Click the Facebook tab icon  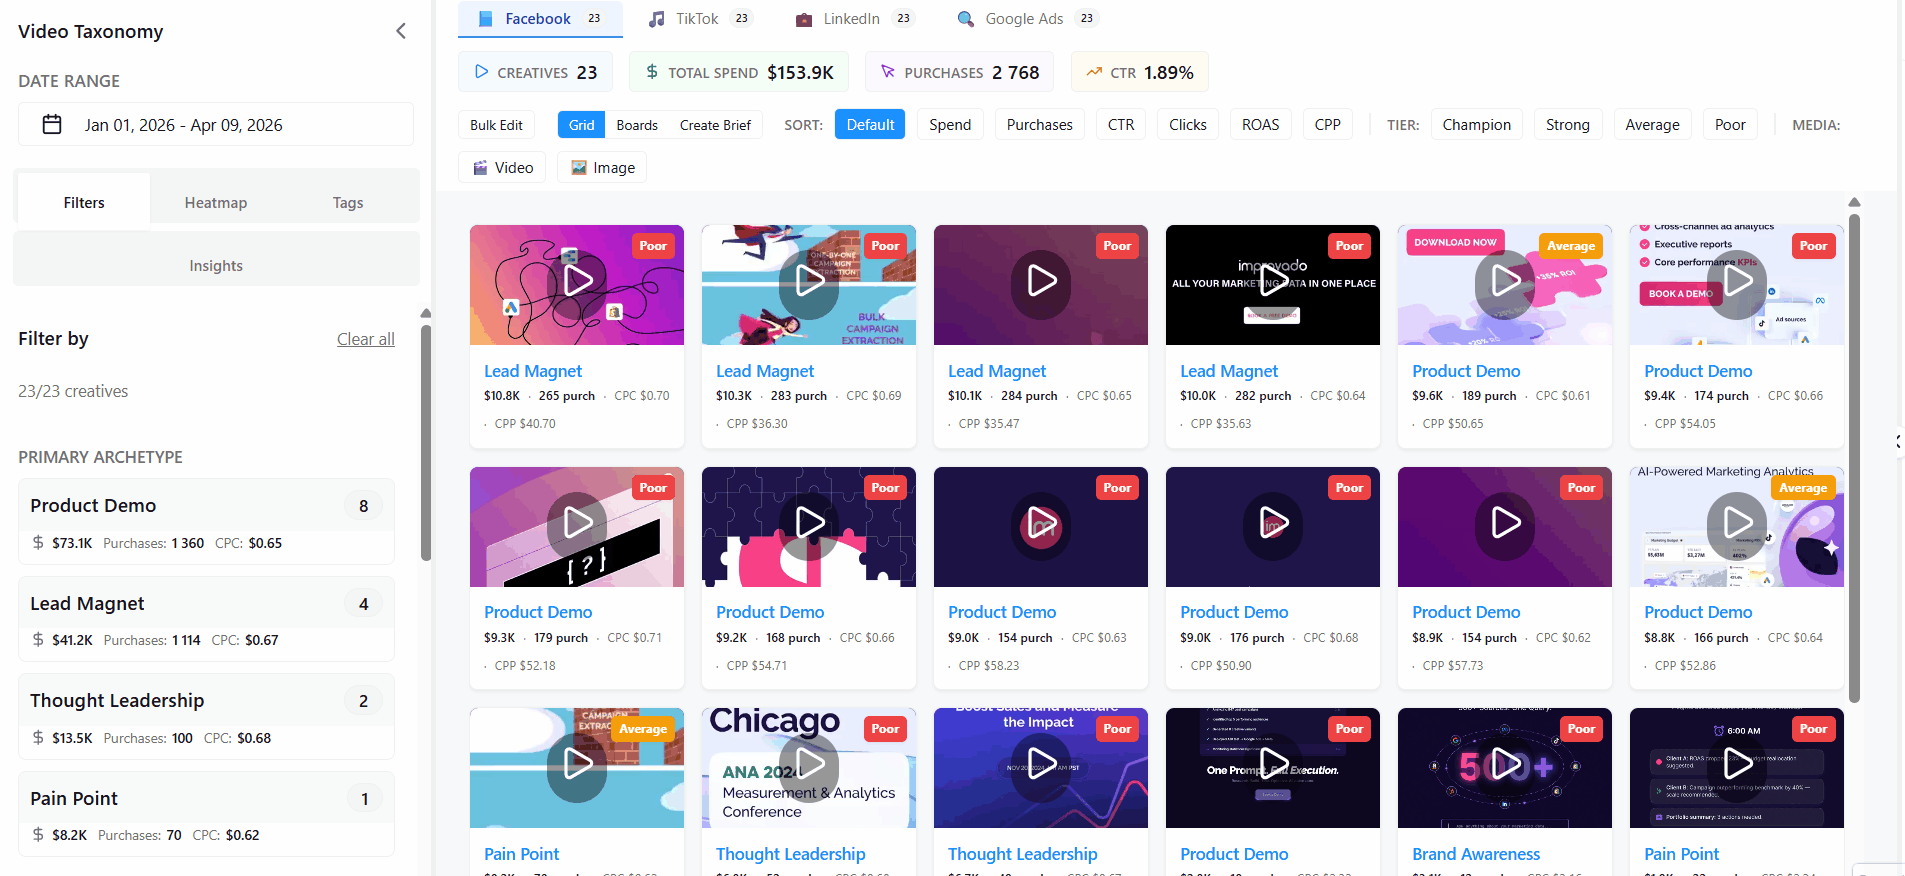point(486,19)
